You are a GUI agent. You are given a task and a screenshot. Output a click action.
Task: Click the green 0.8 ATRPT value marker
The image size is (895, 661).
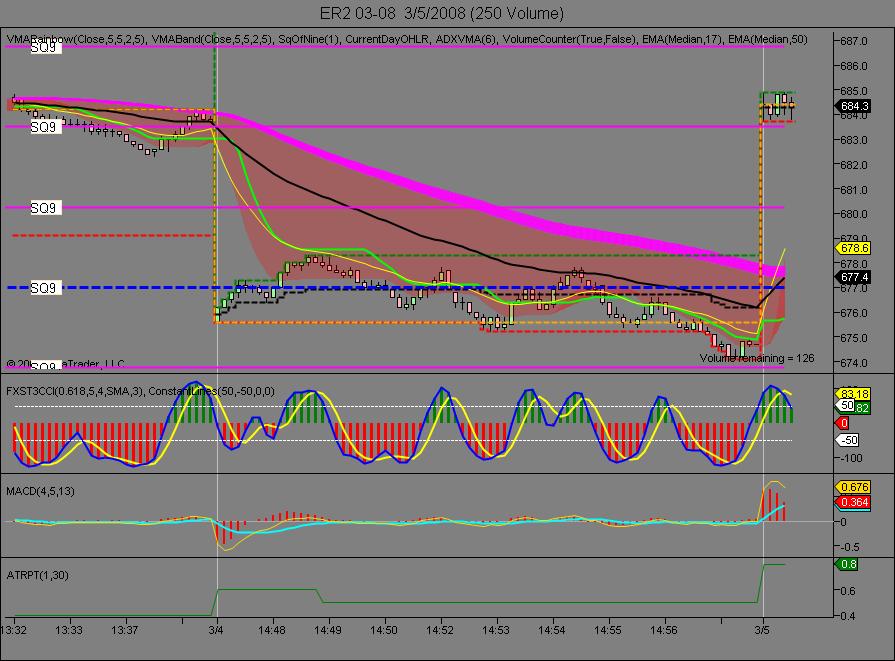[x=847, y=565]
